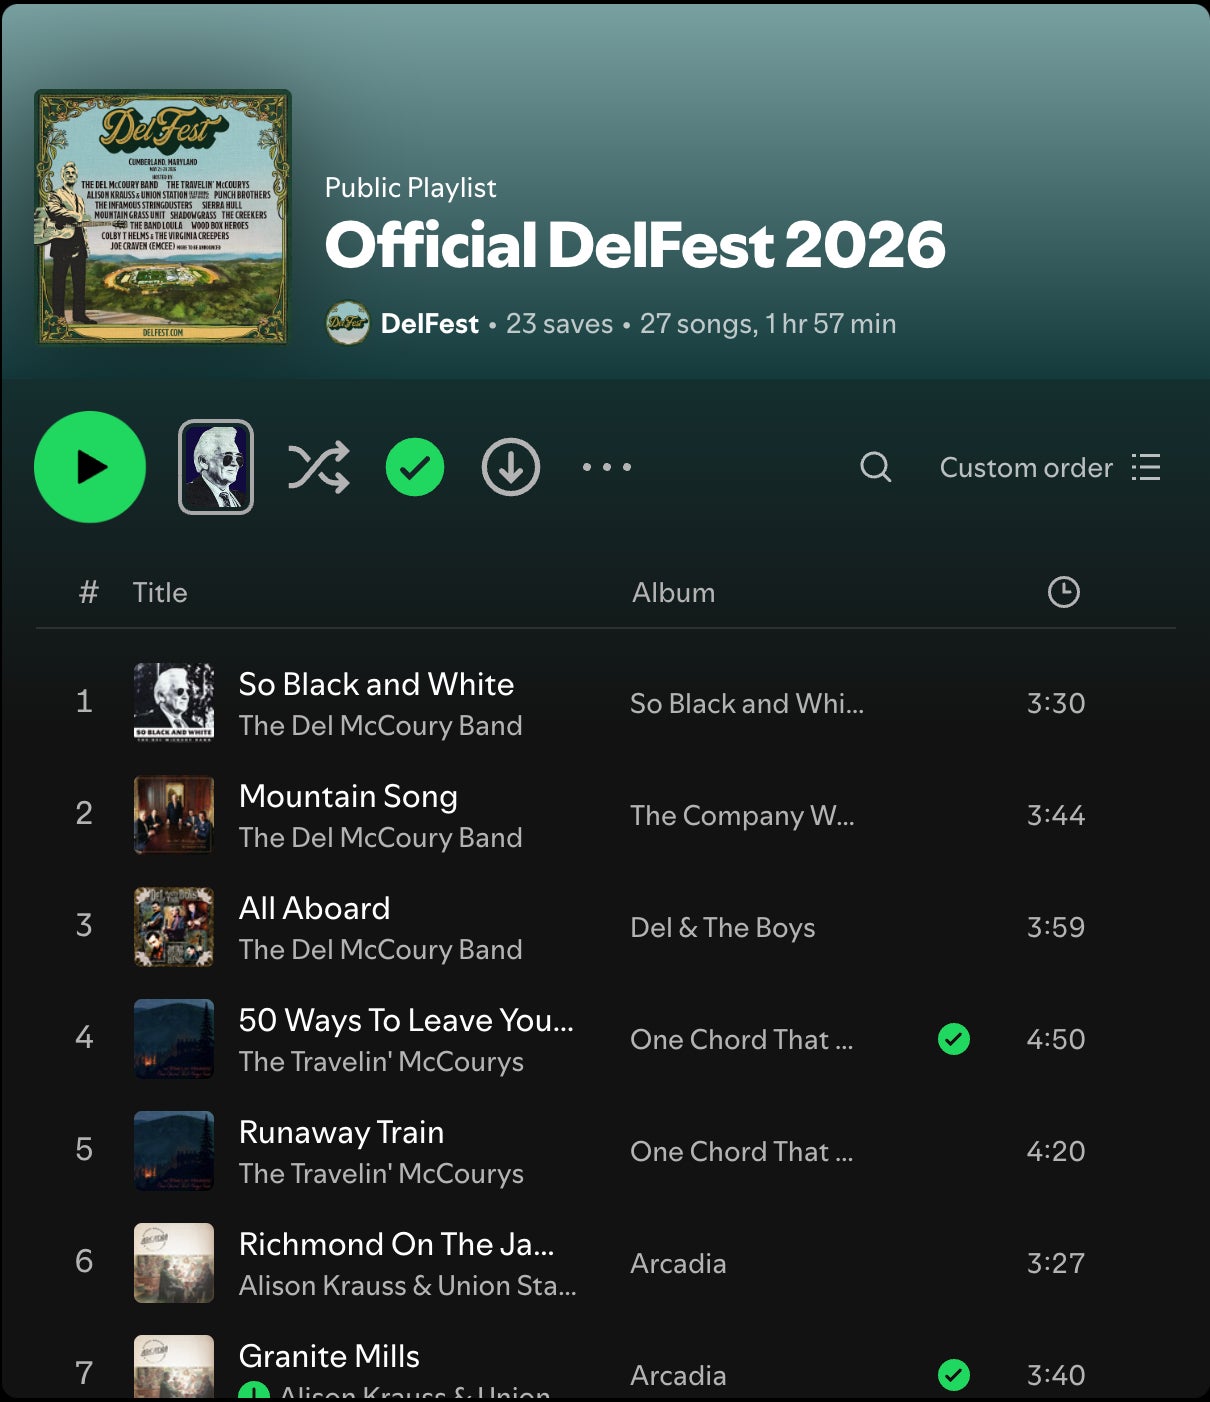1210x1402 pixels.
Task: Click the clock duration column icon
Action: pyautogui.click(x=1063, y=592)
